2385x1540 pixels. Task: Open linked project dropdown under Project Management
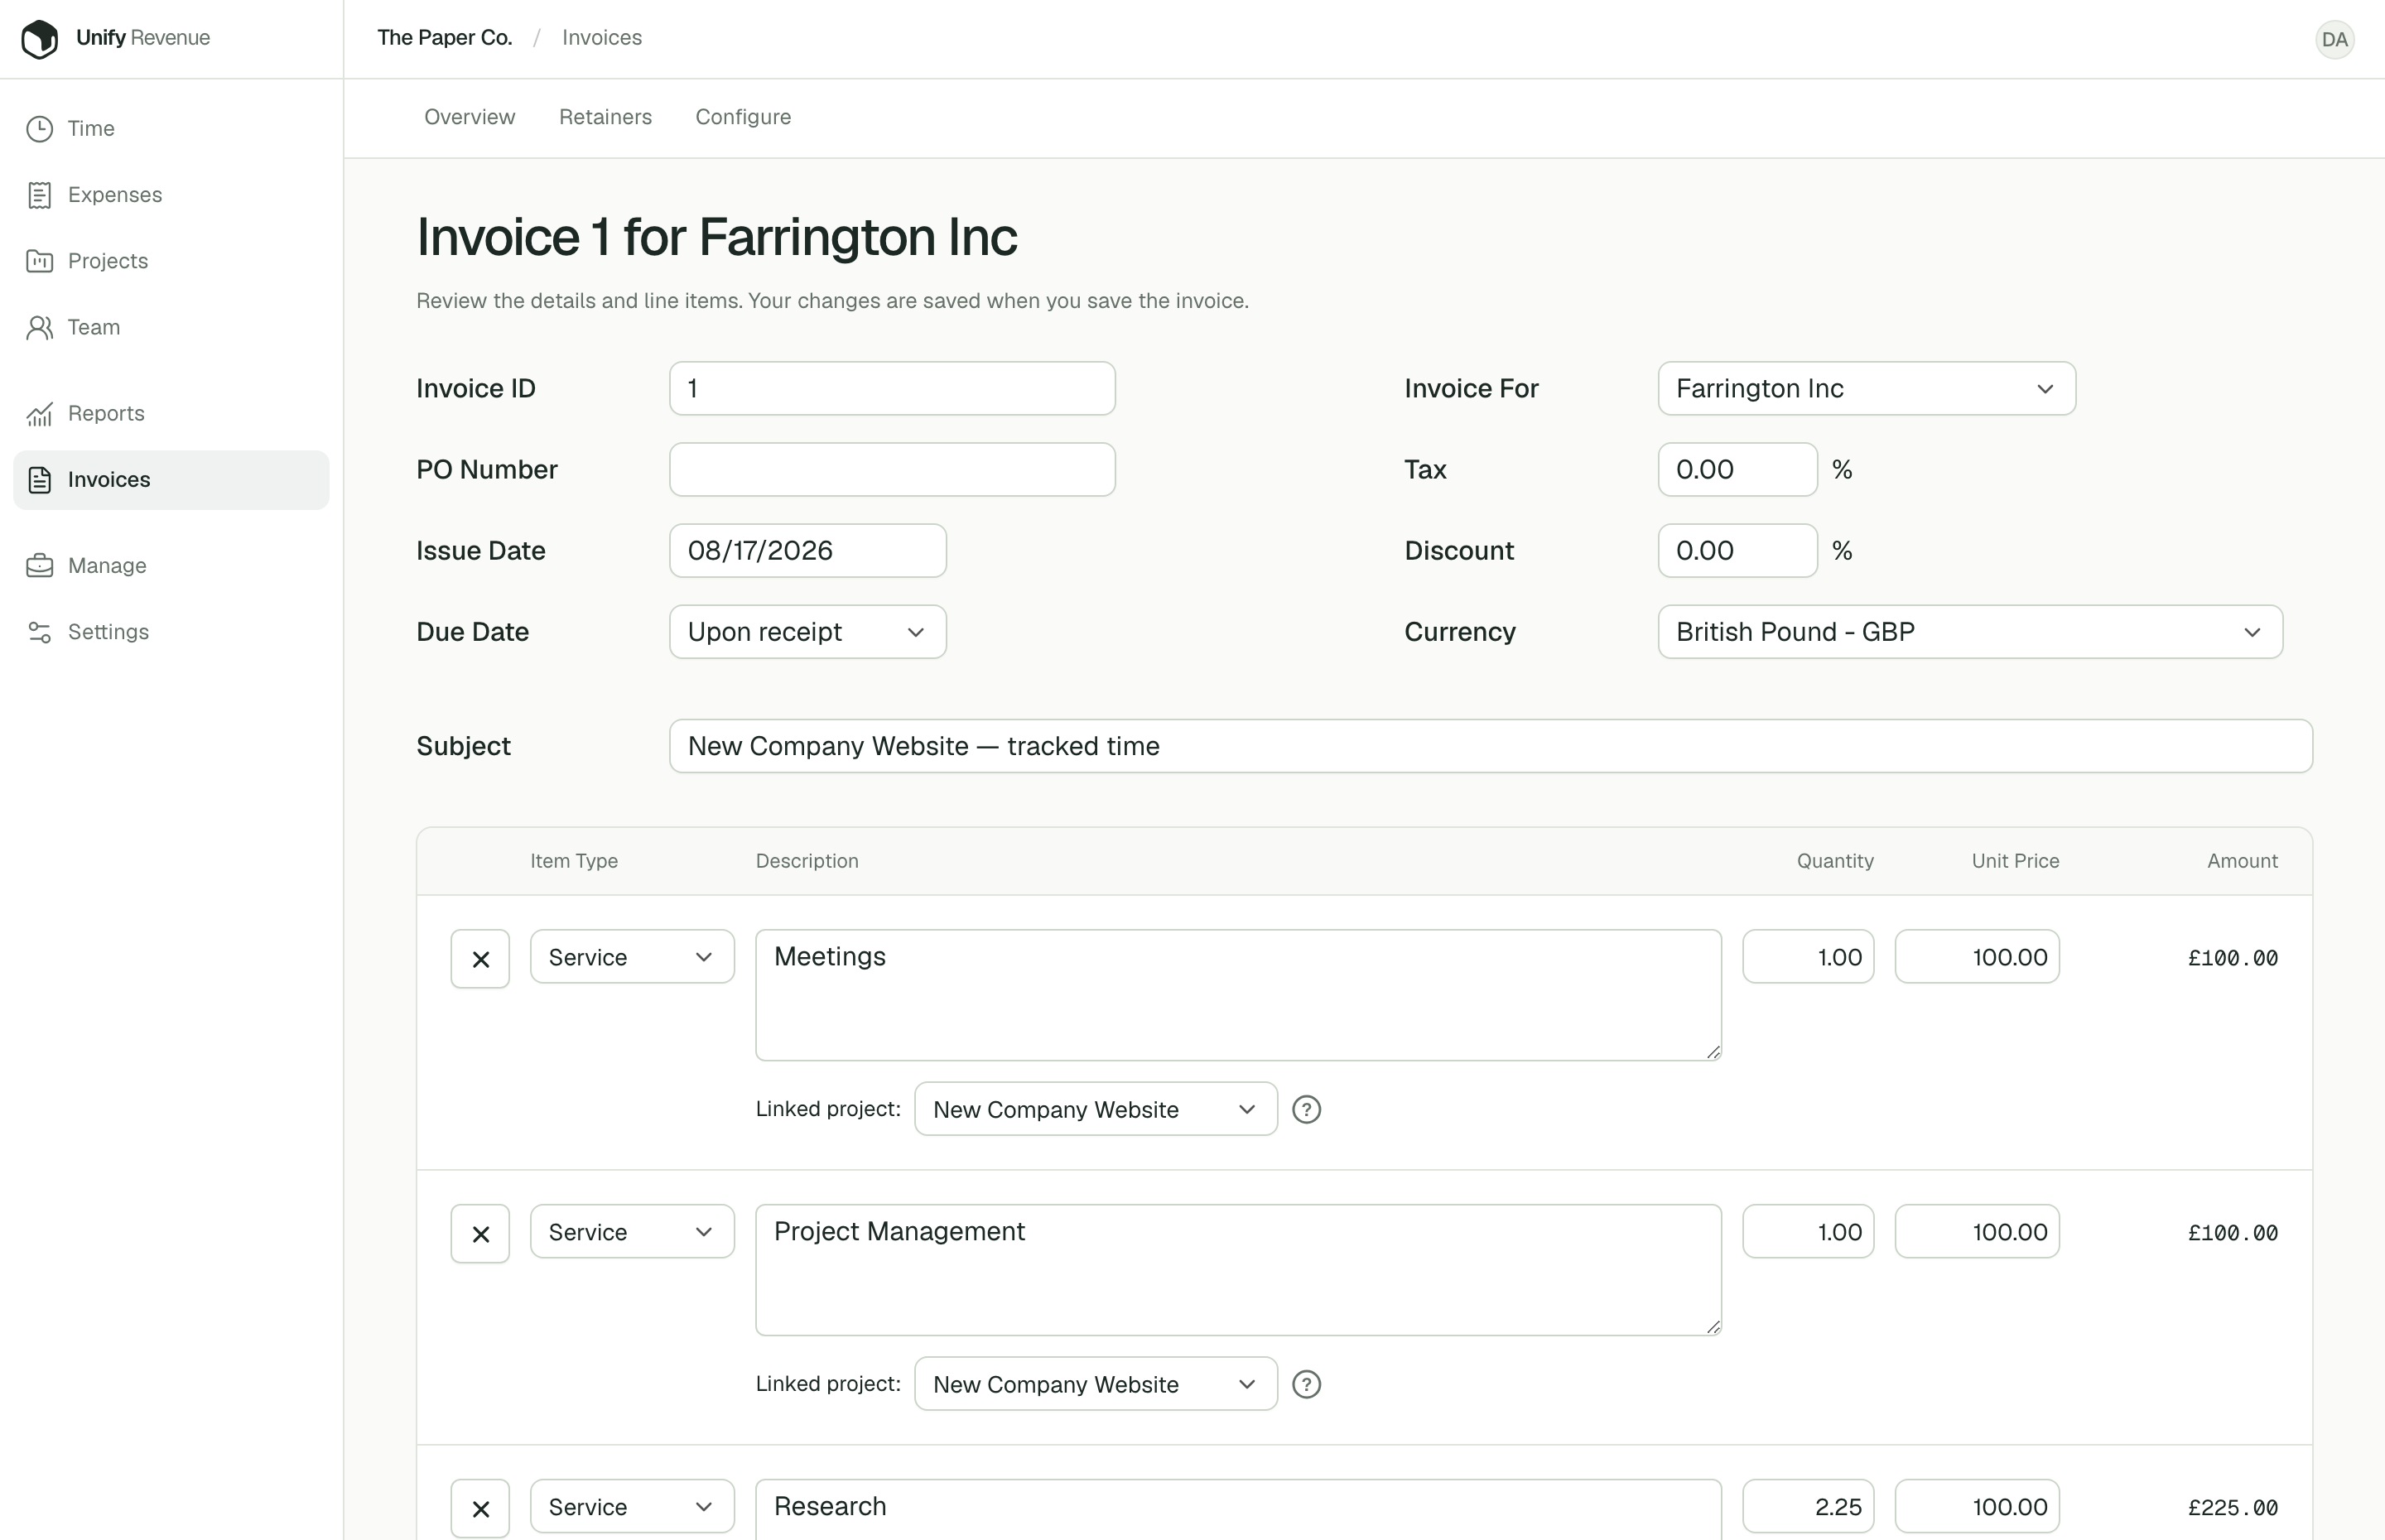(1096, 1384)
